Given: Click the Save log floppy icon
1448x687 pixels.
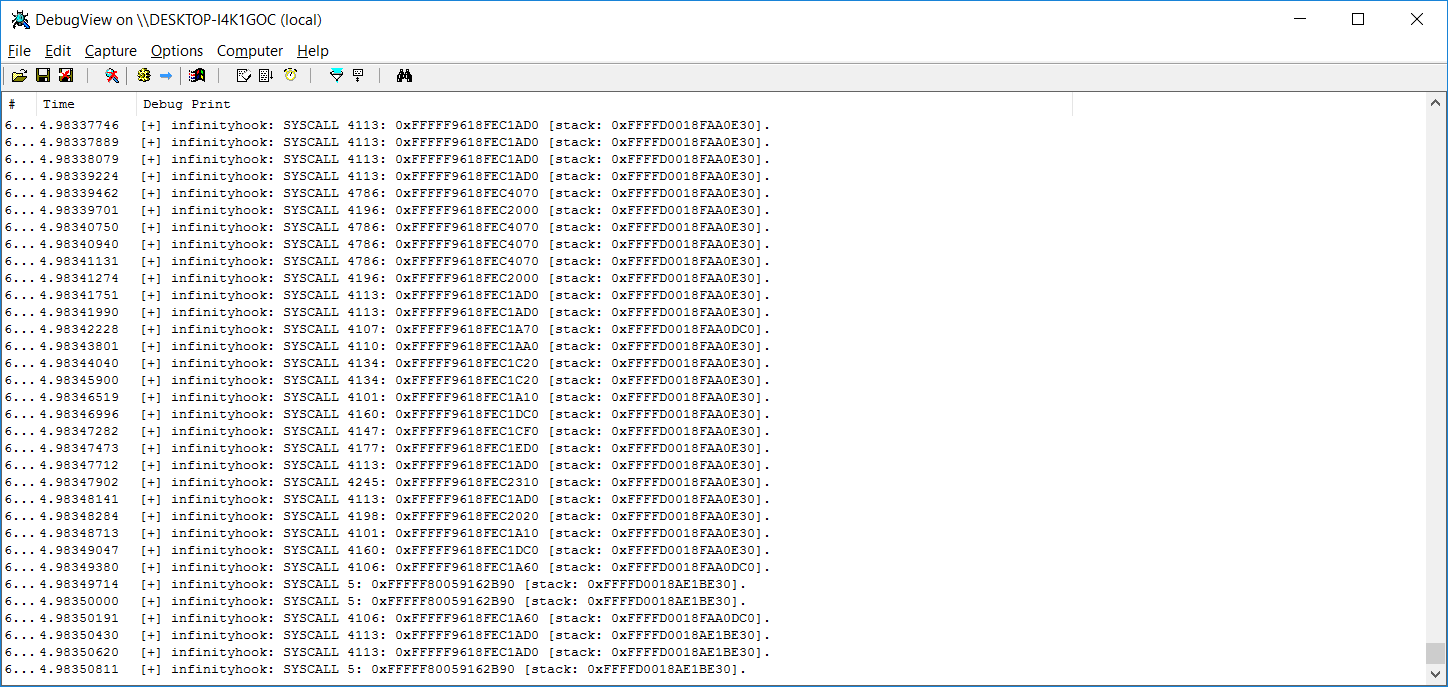Looking at the screenshot, I should point(43,75).
